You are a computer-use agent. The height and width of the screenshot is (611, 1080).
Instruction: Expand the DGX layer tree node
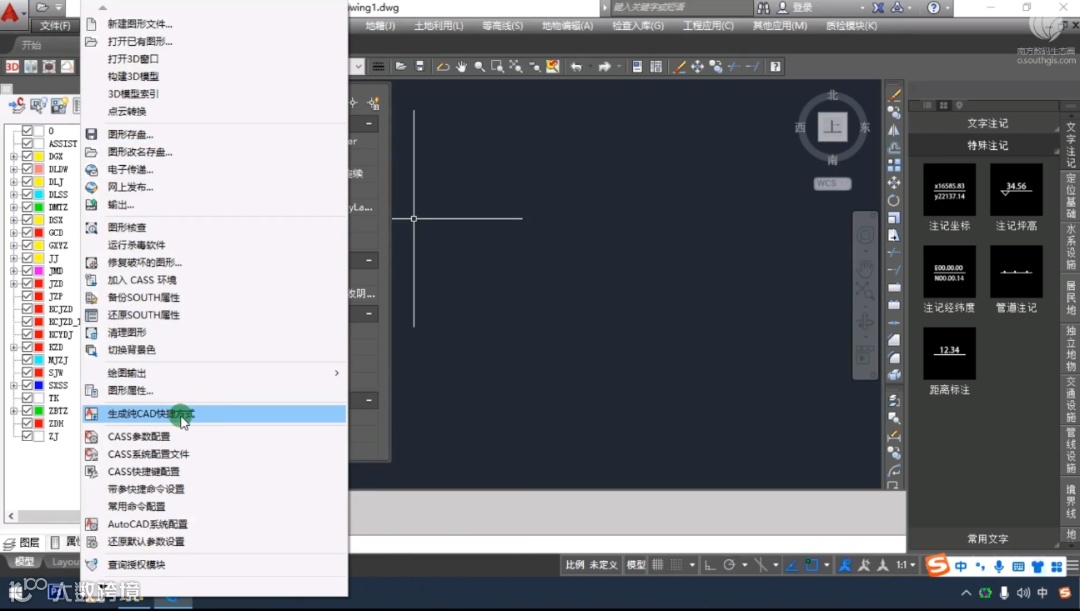click(x=14, y=156)
